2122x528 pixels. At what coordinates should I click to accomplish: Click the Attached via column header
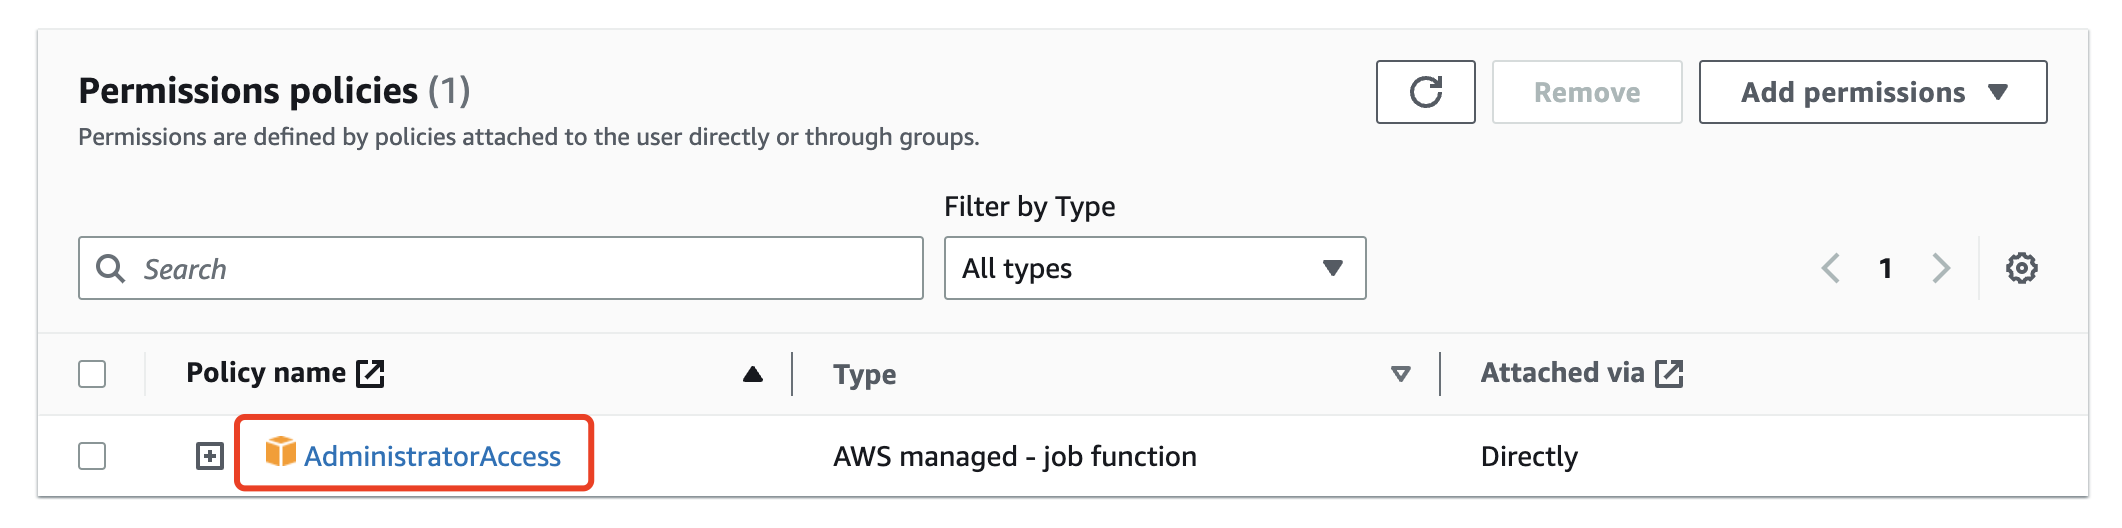pos(1562,373)
